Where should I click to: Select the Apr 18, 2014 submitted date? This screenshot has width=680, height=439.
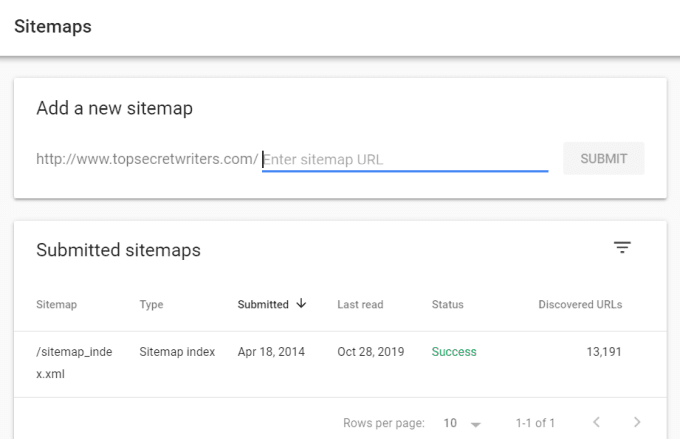pos(271,352)
